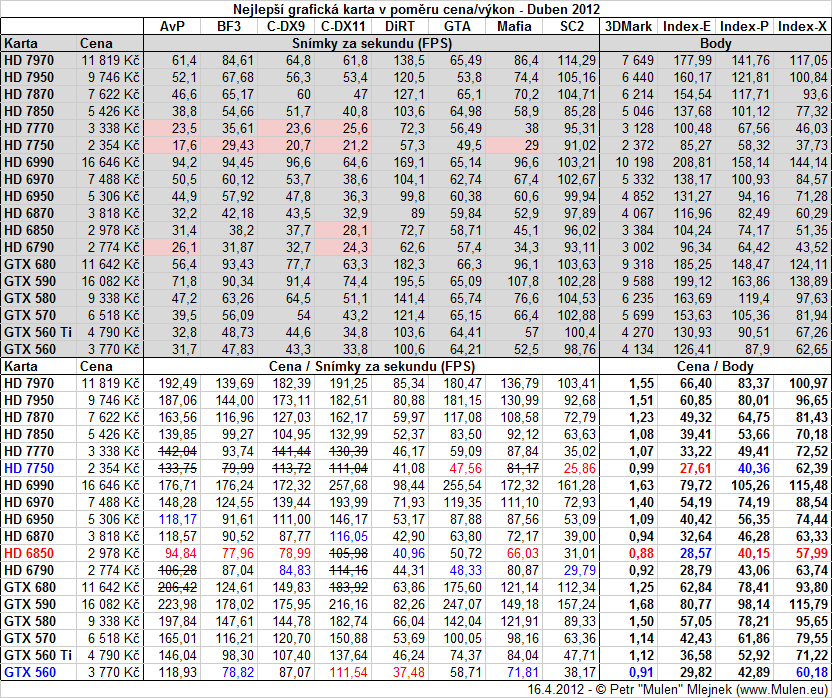Select the 3DMark score 7 649
This screenshot has width=832, height=698.
[638, 61]
